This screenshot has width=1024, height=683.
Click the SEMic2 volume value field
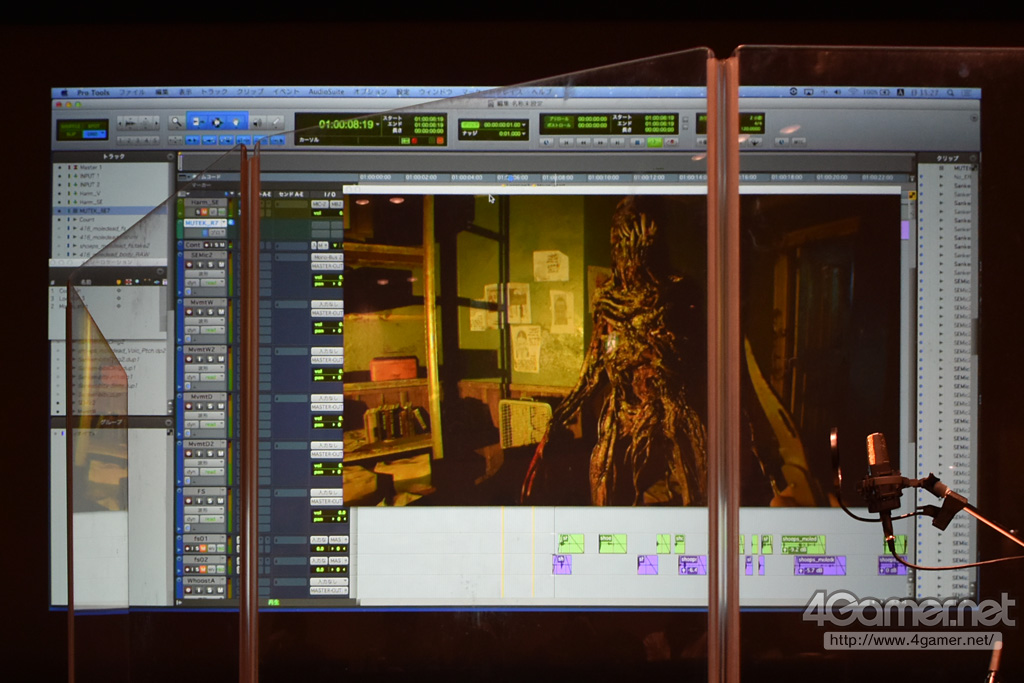point(328,278)
